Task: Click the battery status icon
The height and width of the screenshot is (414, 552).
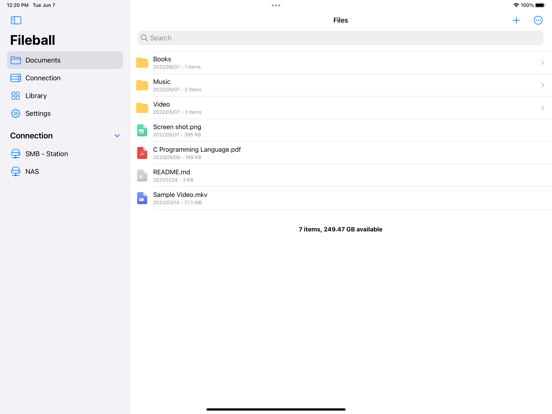Action: (540, 5)
